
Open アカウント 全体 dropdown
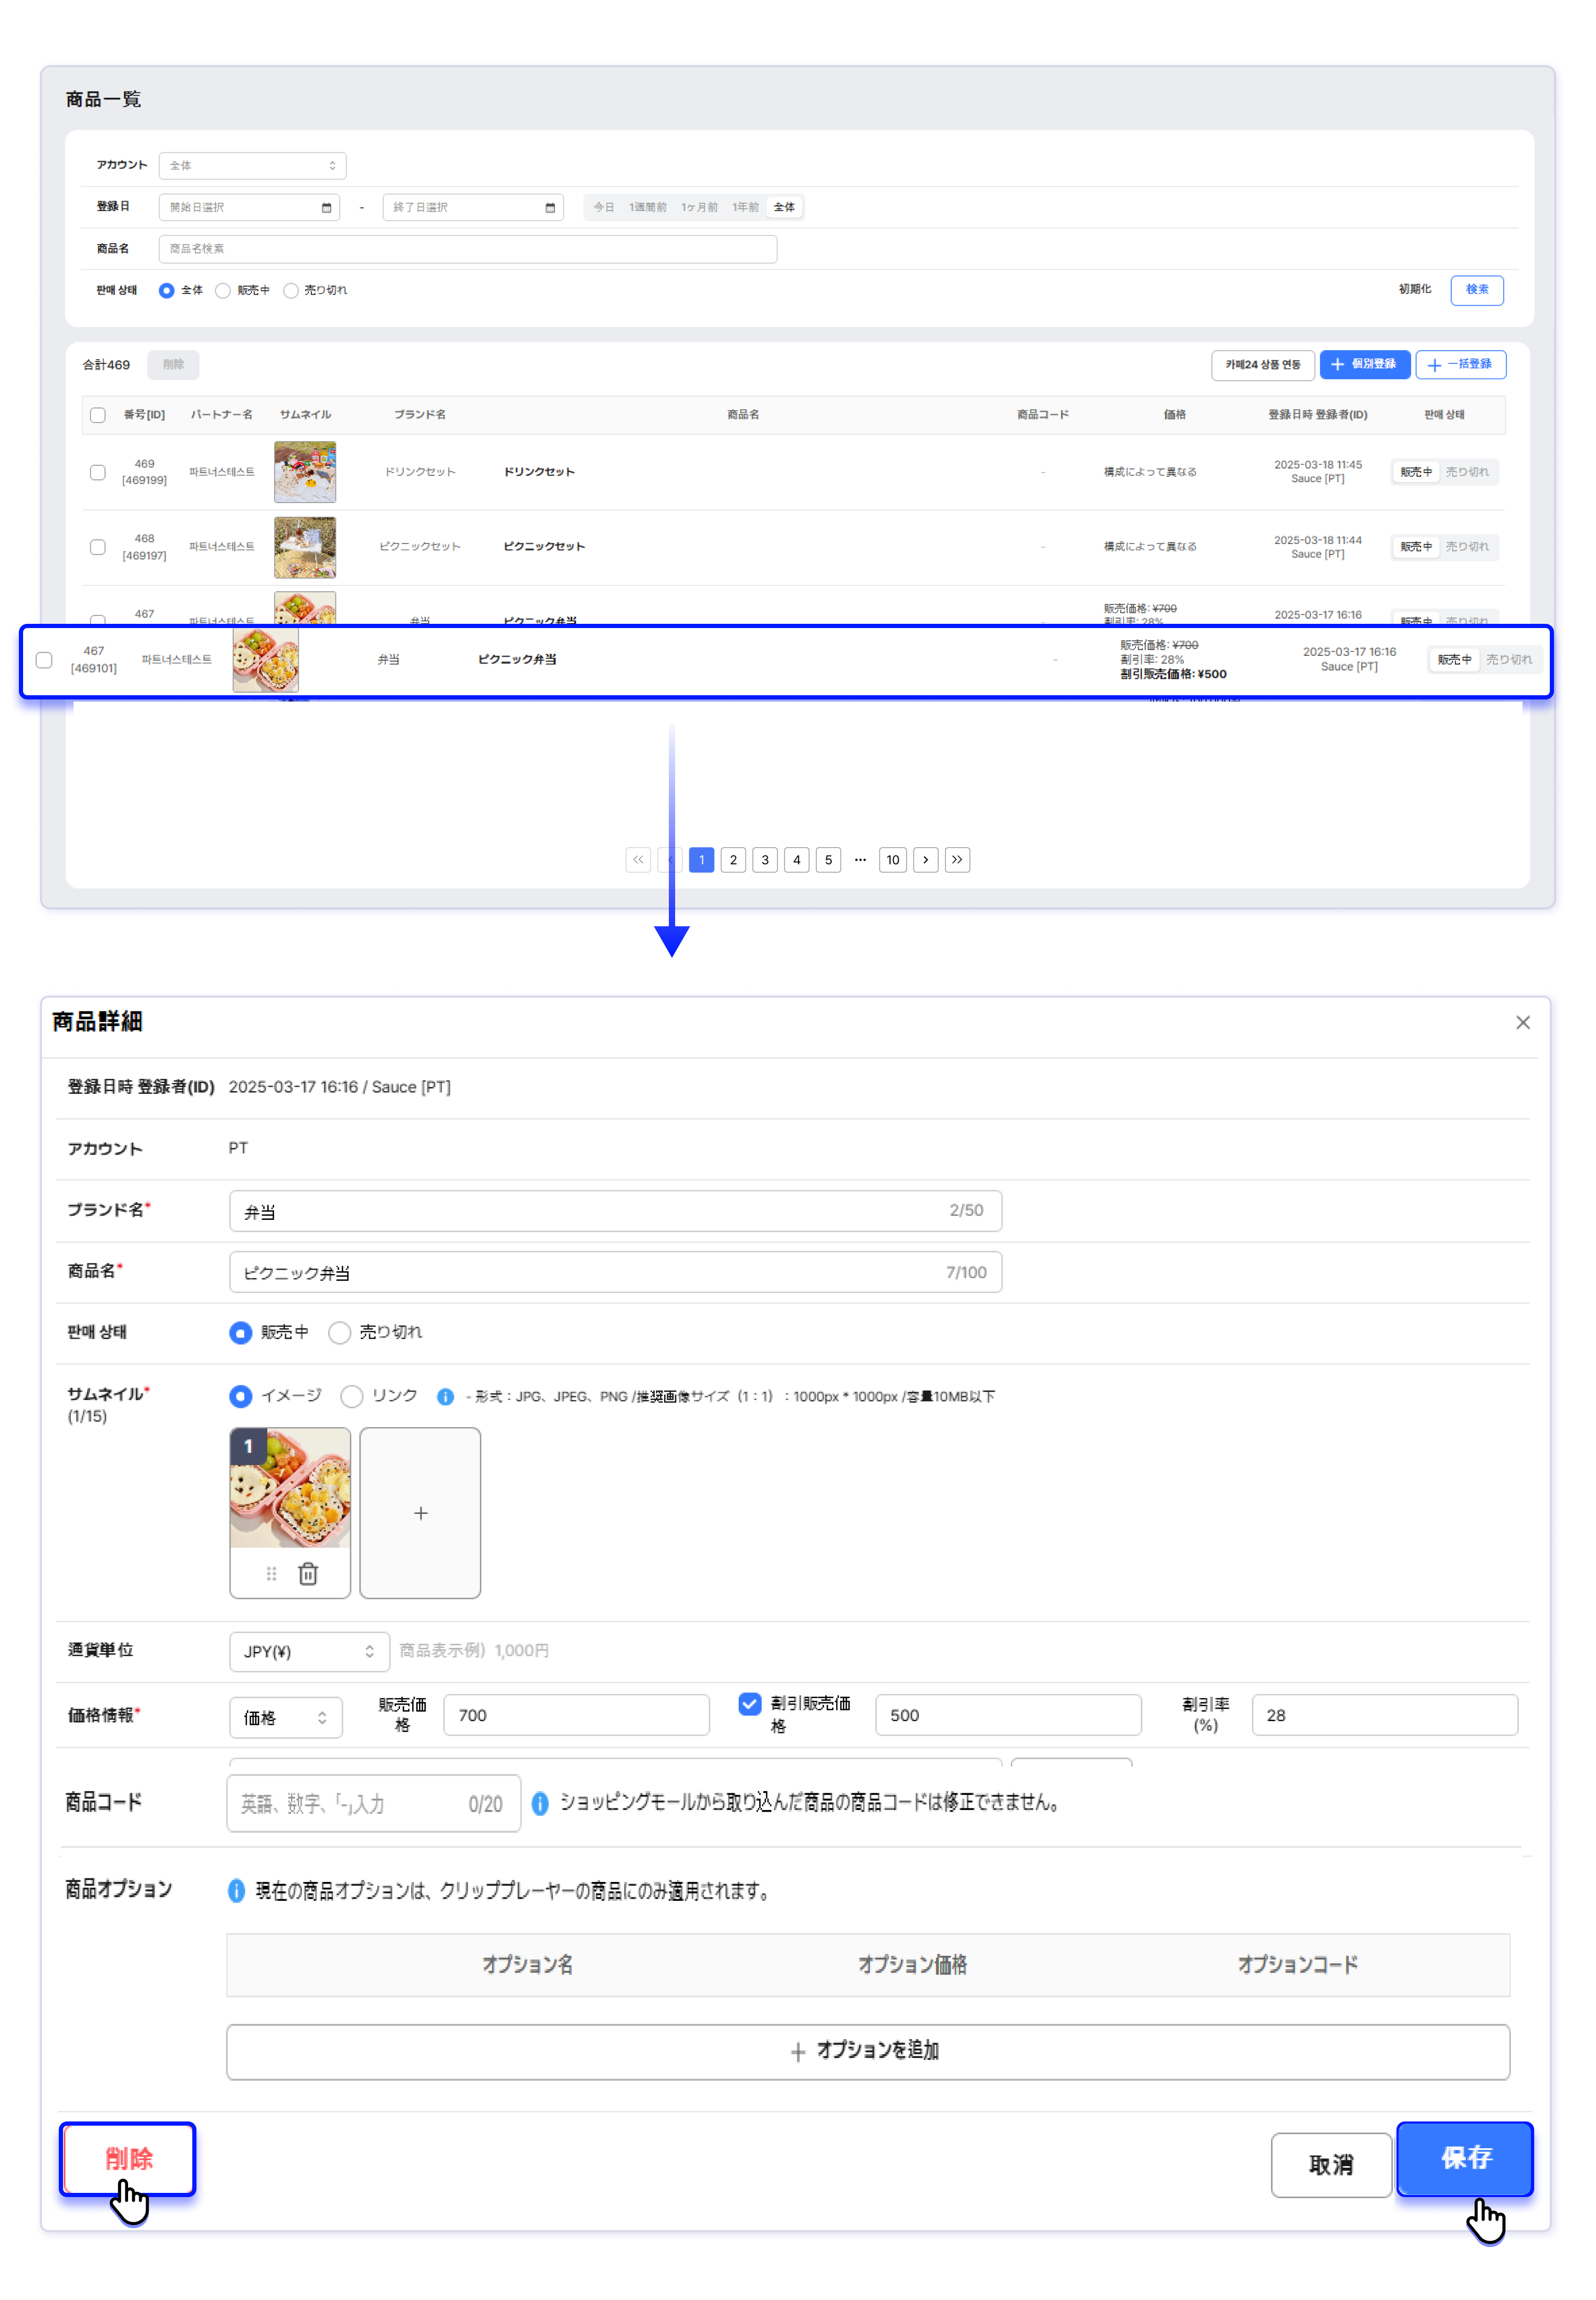click(252, 166)
